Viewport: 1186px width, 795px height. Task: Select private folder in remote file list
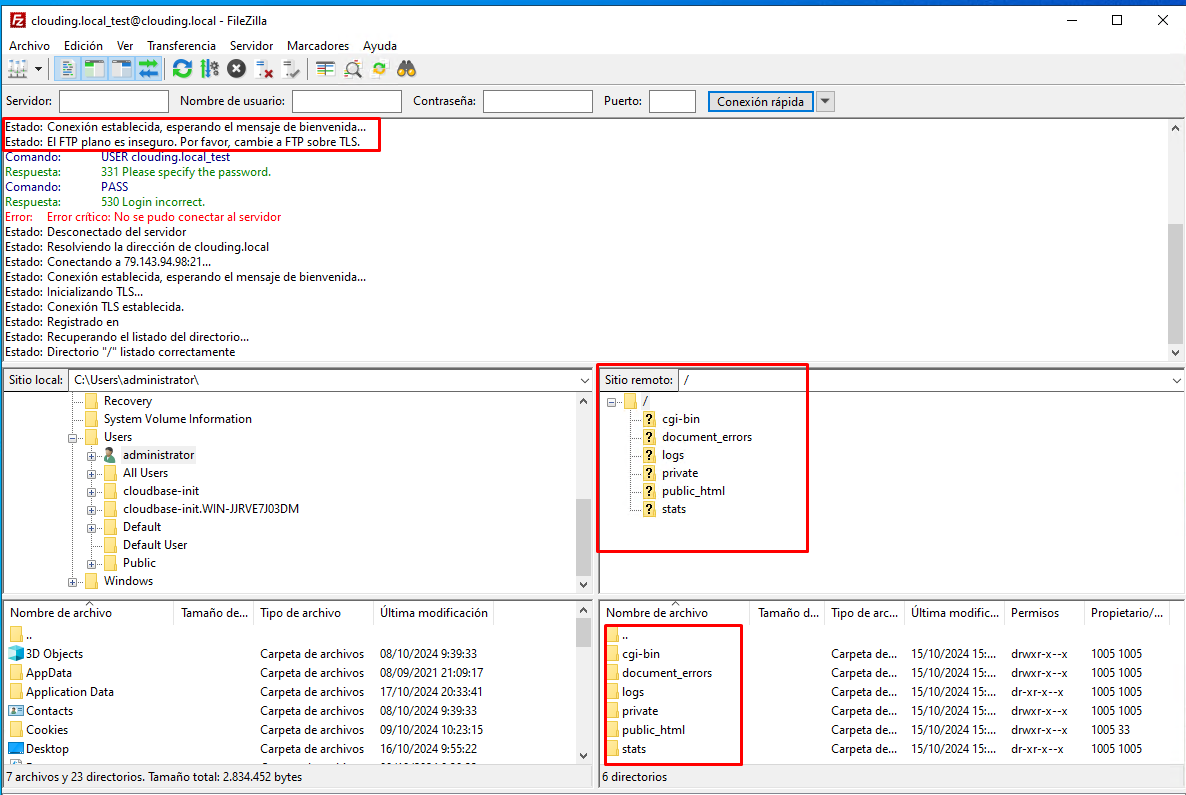(x=640, y=710)
